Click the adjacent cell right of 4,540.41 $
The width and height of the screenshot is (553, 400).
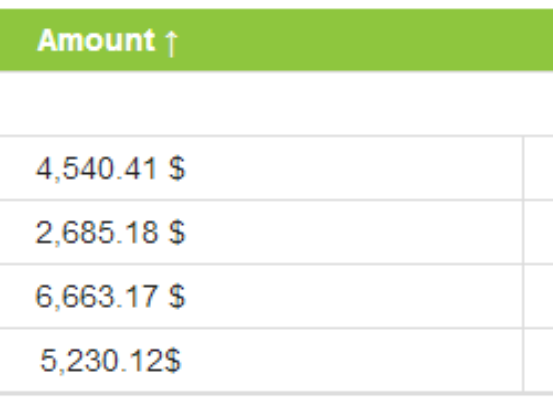pyautogui.click(x=539, y=168)
